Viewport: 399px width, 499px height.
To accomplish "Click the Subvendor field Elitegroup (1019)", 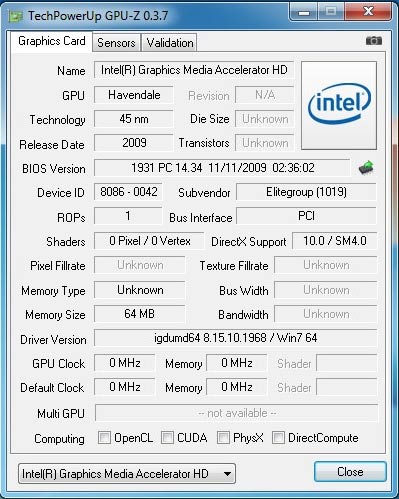I will pos(306,192).
